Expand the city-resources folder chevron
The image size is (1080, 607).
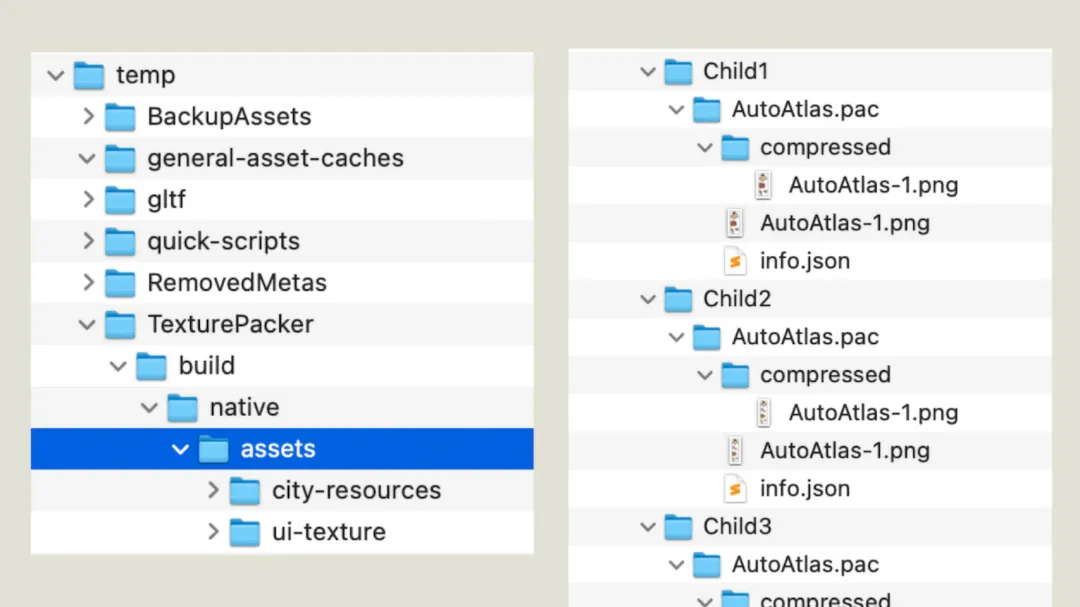pyautogui.click(x=213, y=490)
